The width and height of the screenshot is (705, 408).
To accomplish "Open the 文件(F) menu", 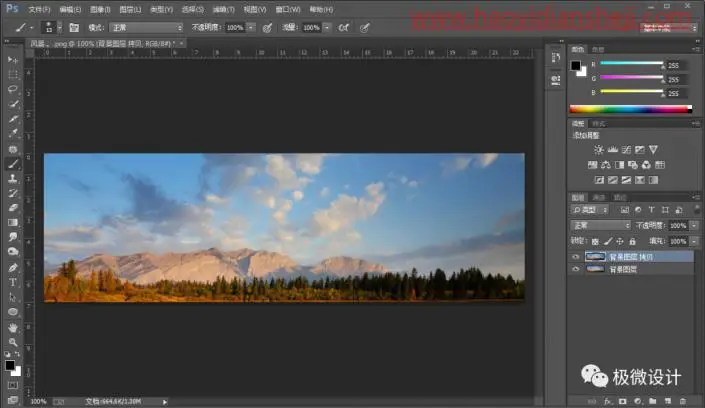I will coord(39,9).
